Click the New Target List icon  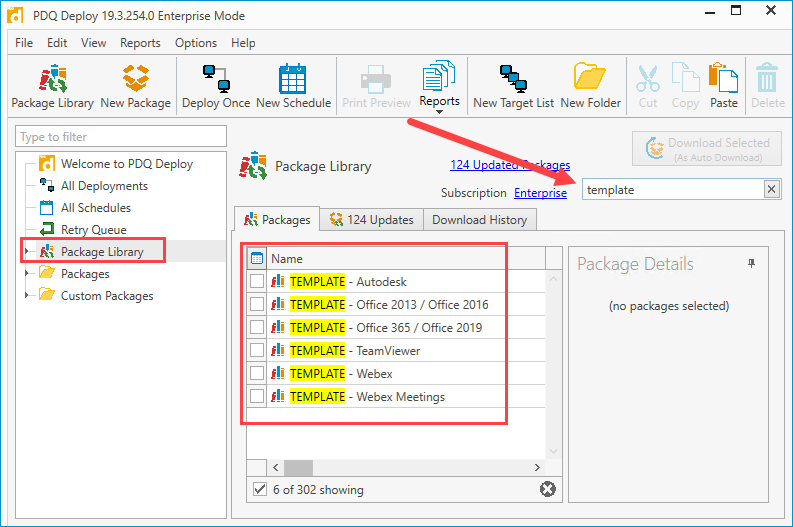[513, 86]
